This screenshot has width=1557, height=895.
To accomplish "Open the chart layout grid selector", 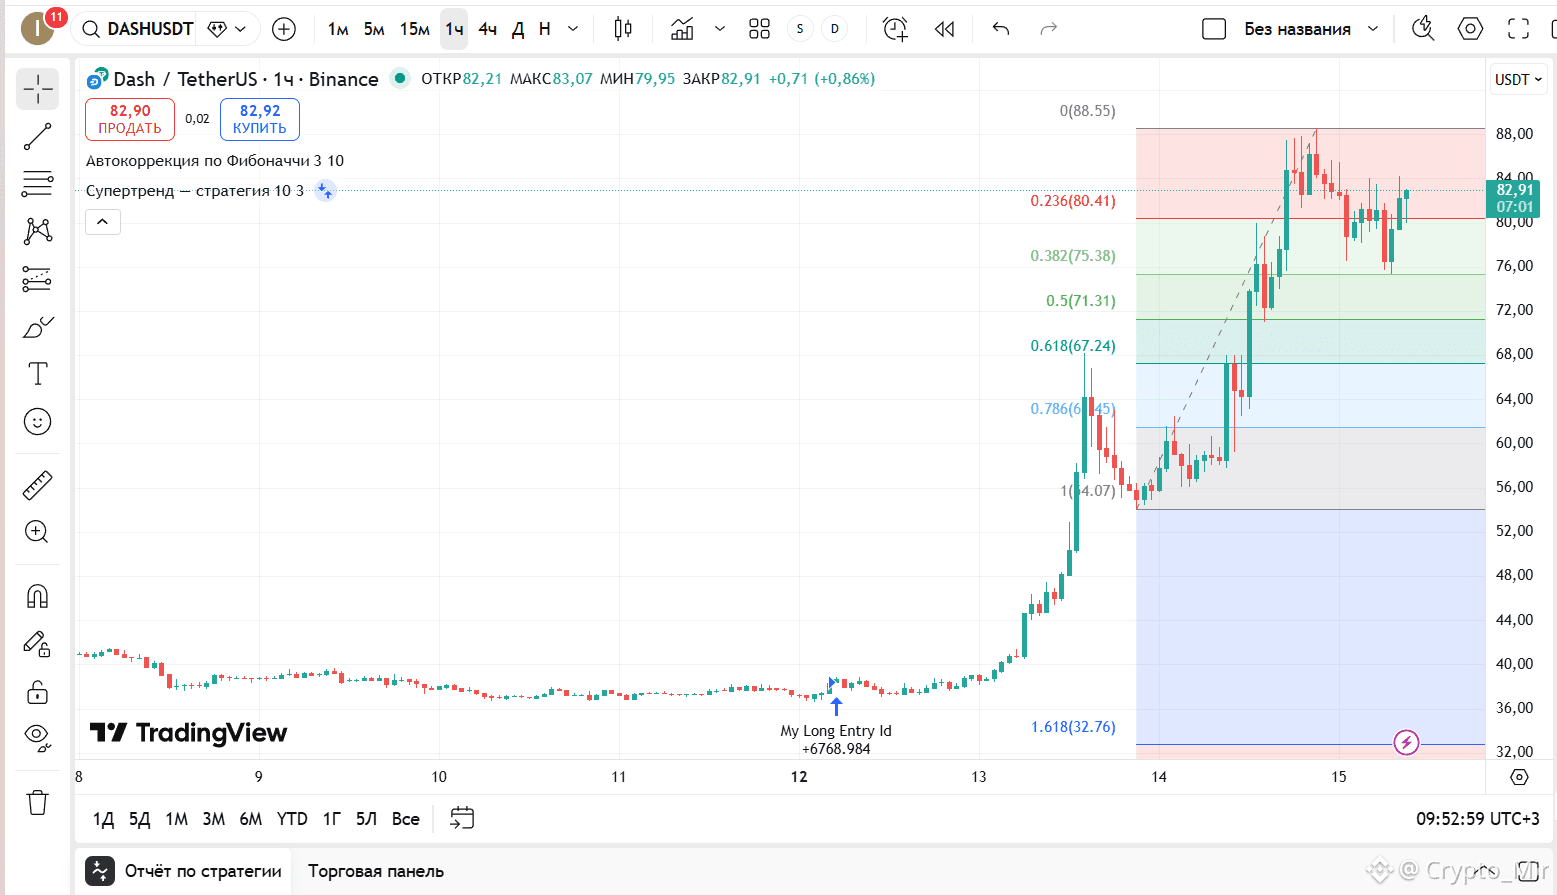I will click(759, 29).
